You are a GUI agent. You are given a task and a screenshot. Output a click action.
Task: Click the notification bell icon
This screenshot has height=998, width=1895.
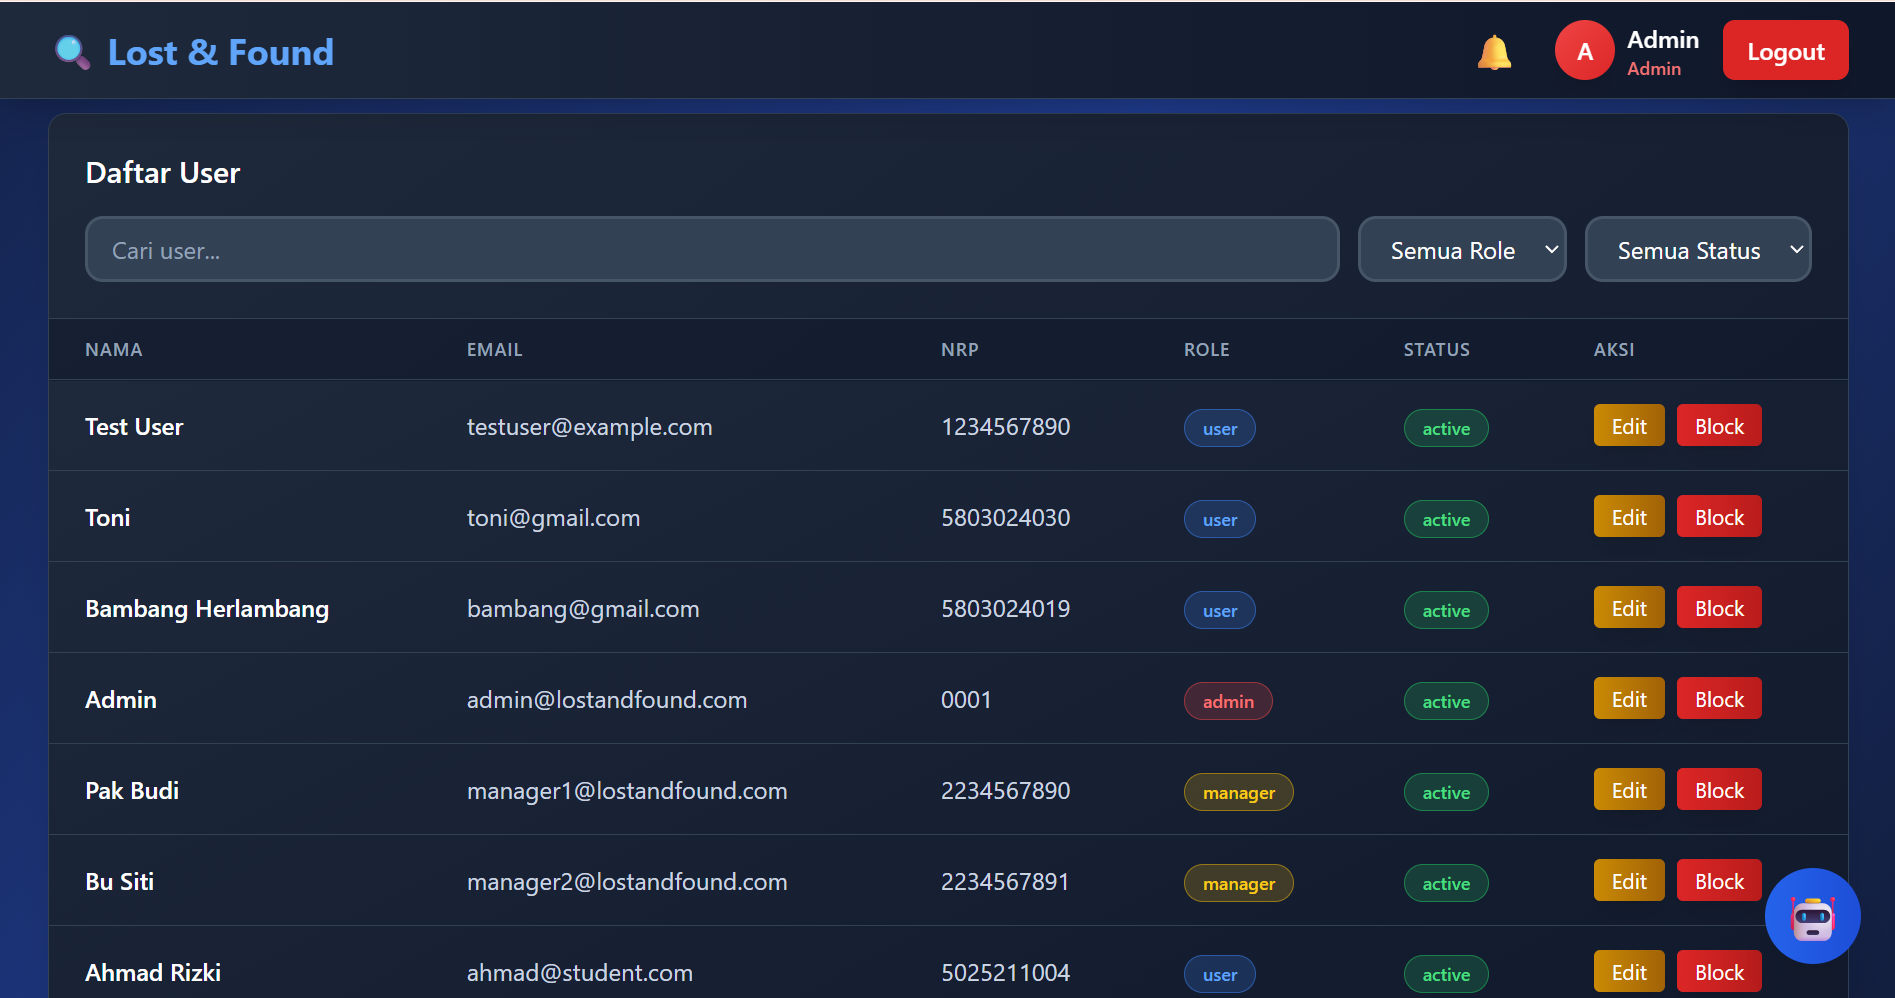(x=1494, y=52)
